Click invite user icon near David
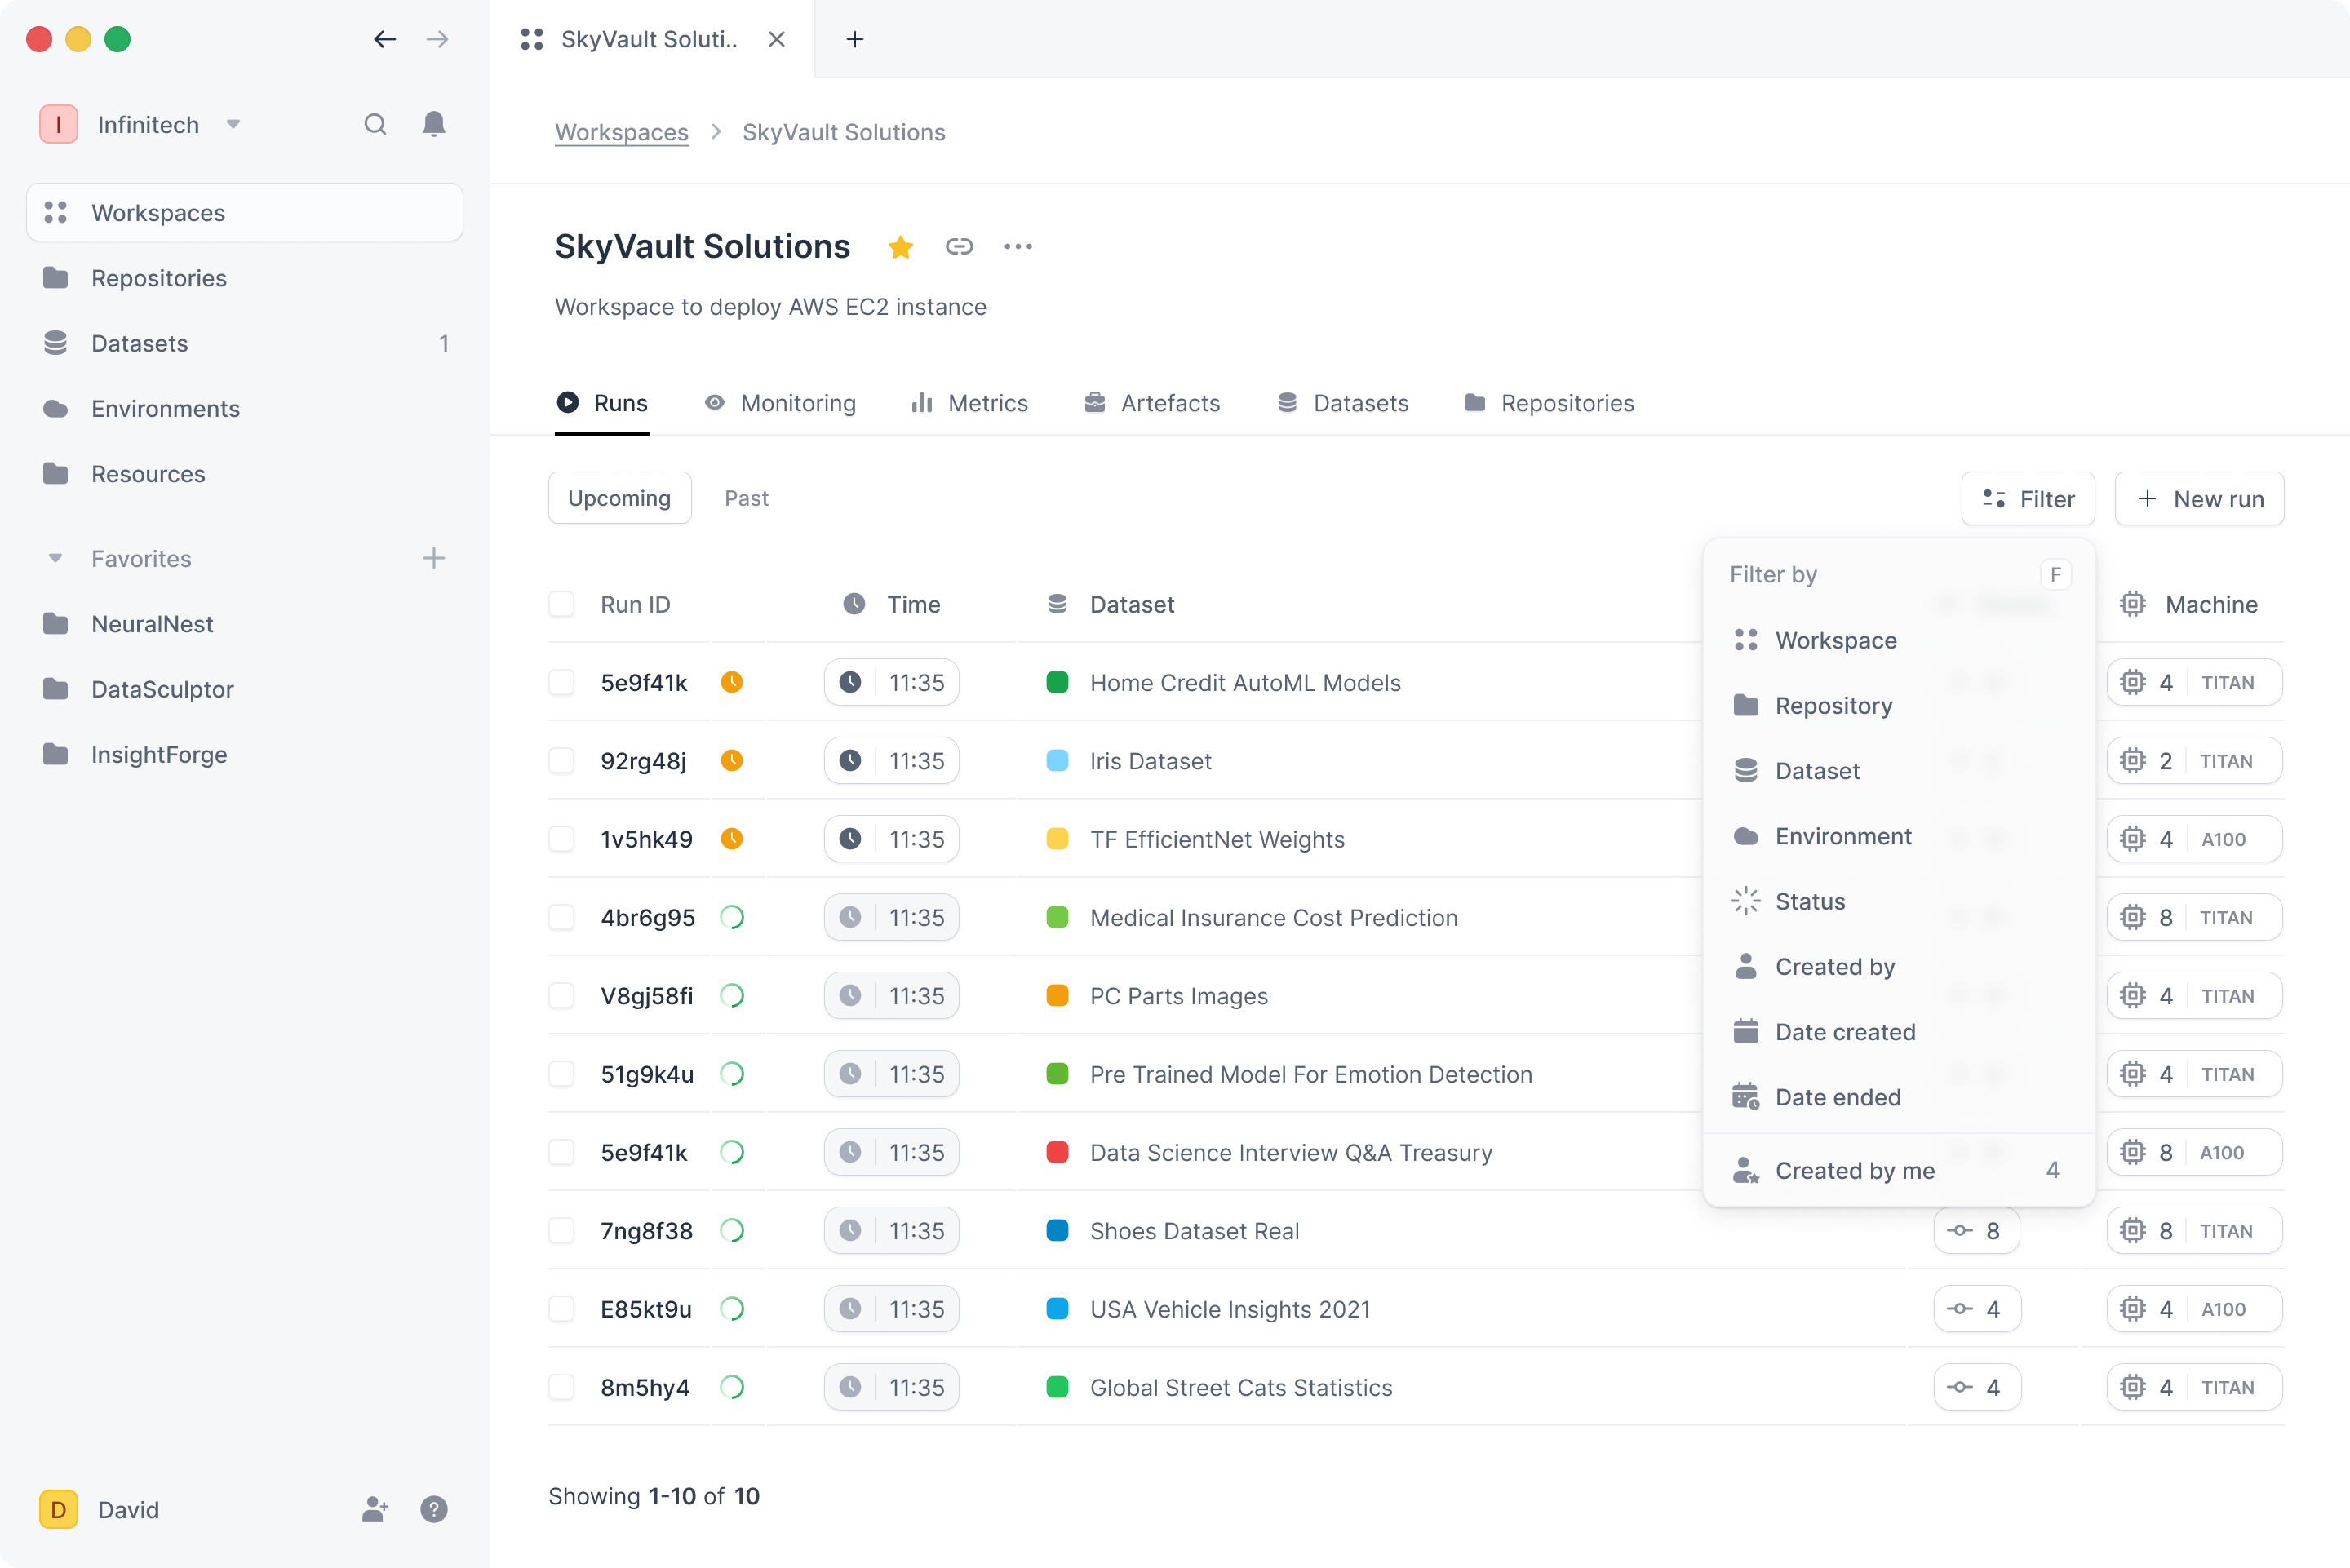 click(x=375, y=1509)
